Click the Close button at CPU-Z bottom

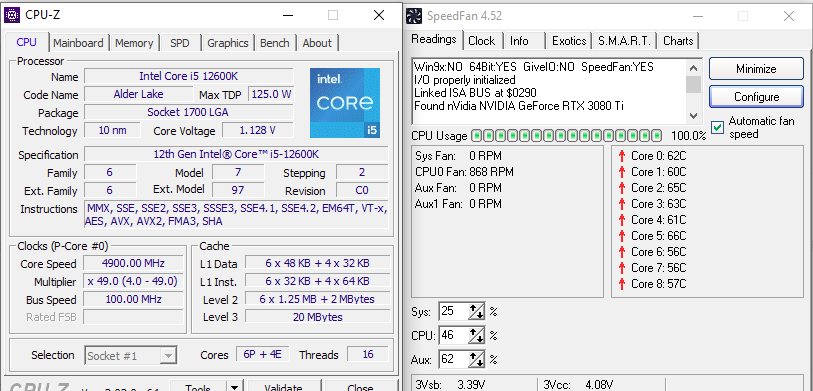[x=360, y=386]
